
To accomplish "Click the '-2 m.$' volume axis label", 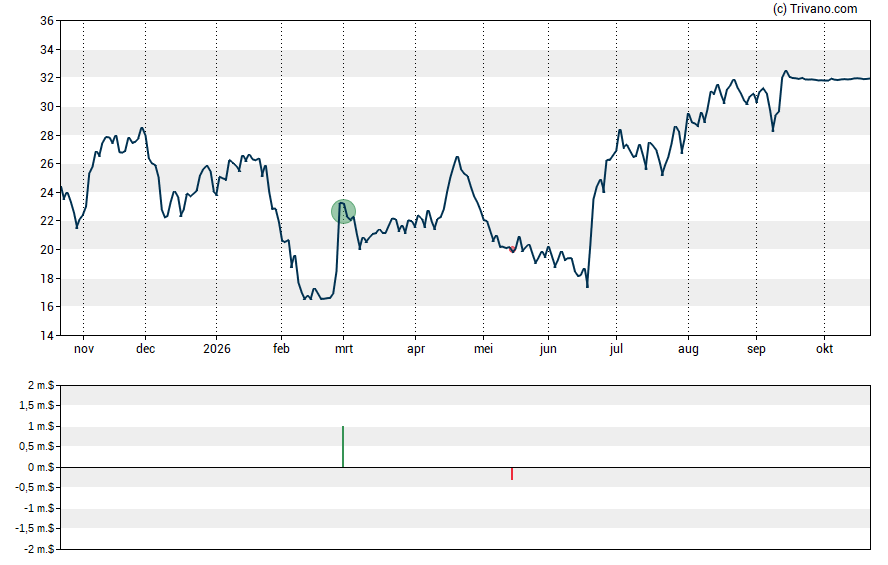I will pyautogui.click(x=40, y=549).
